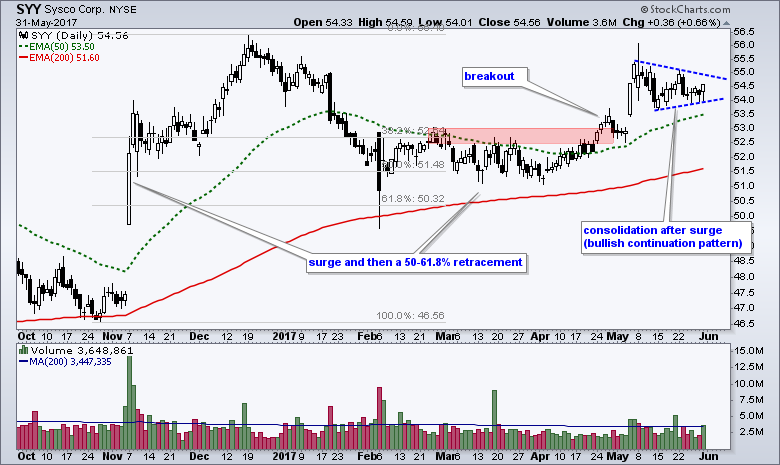Screen dimensions: 780x465
Task: Click the Open 54.33 value
Action: 322,22
